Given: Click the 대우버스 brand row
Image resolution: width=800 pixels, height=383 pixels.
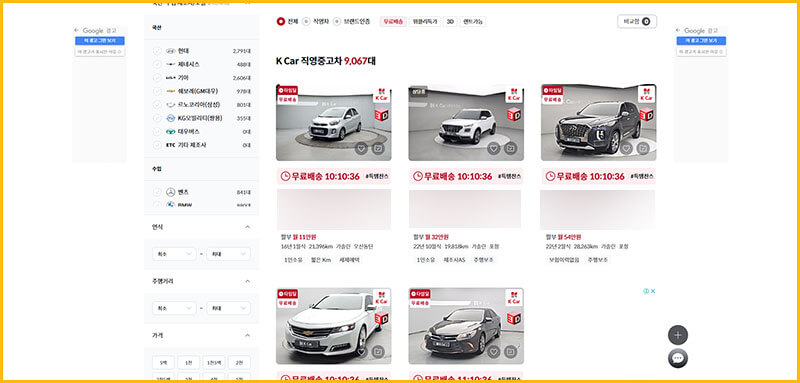Looking at the screenshot, I should click(202, 132).
